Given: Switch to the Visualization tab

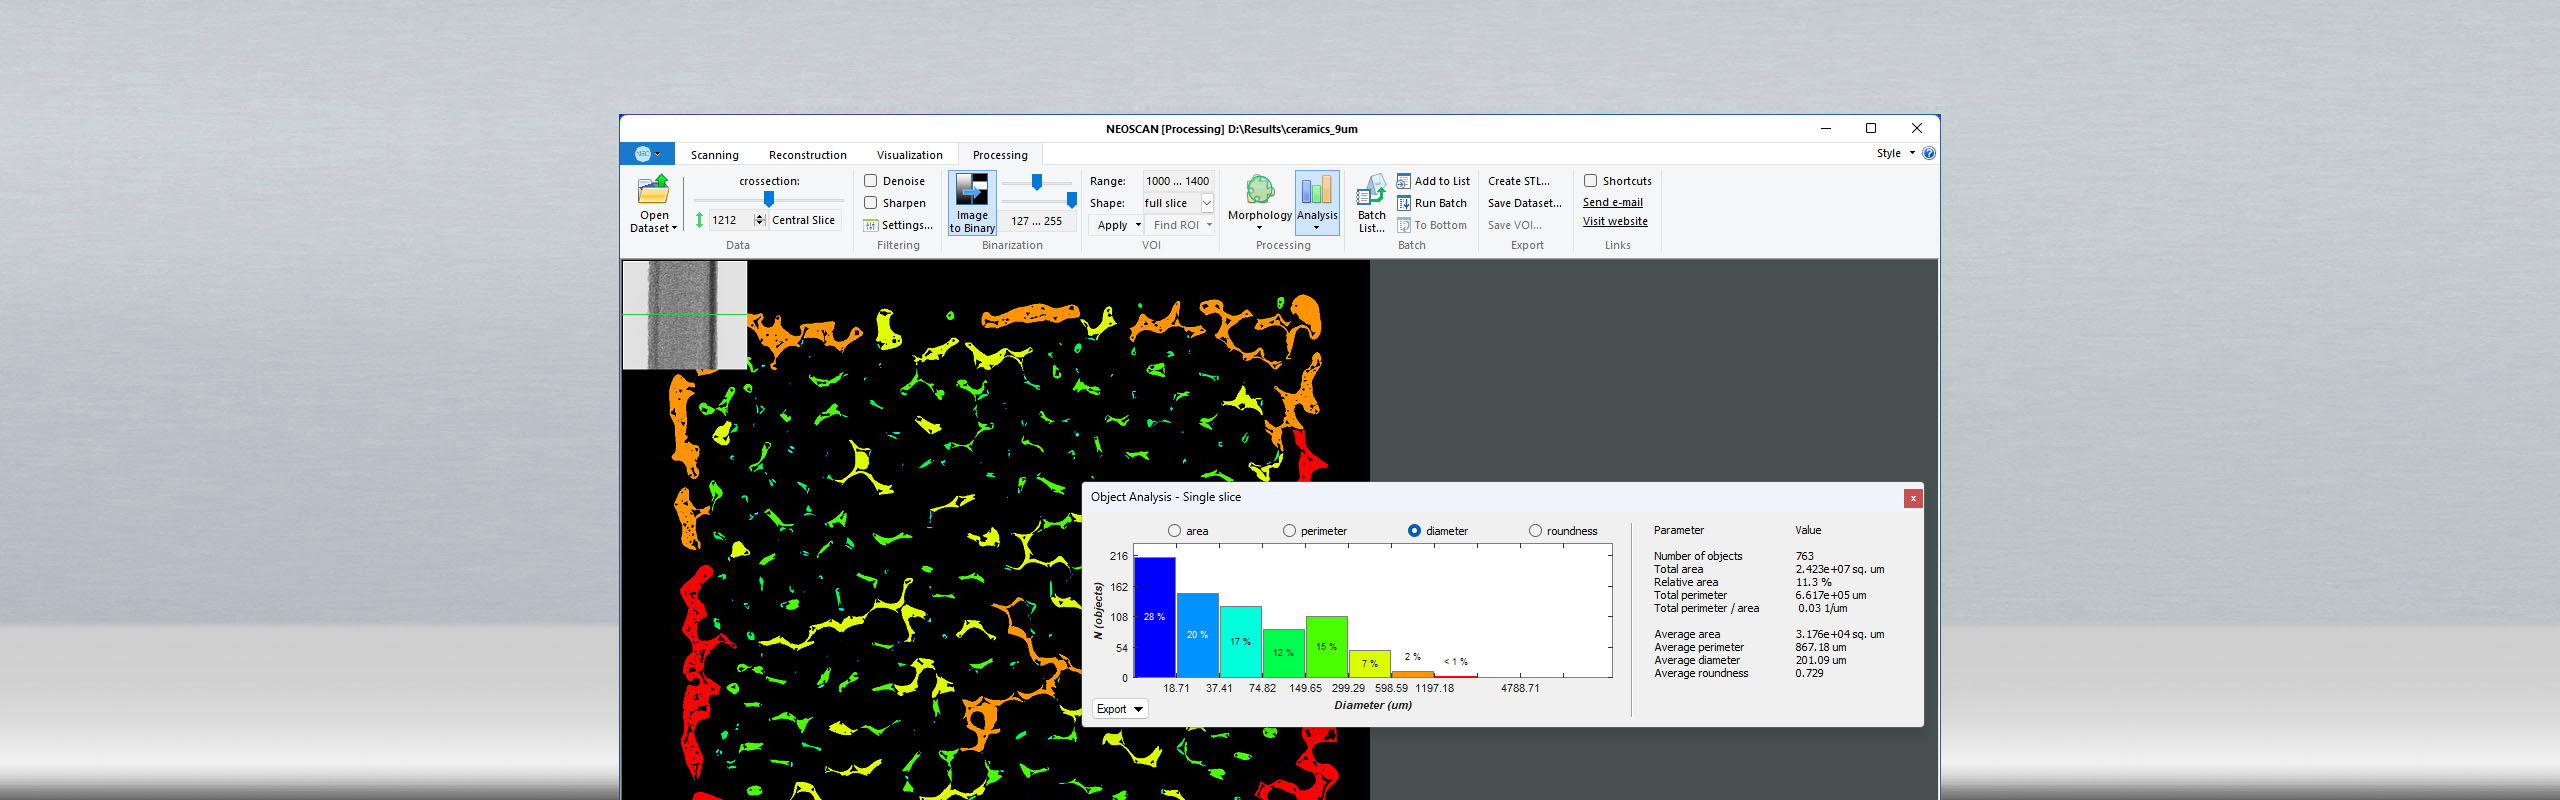Looking at the screenshot, I should coord(909,155).
